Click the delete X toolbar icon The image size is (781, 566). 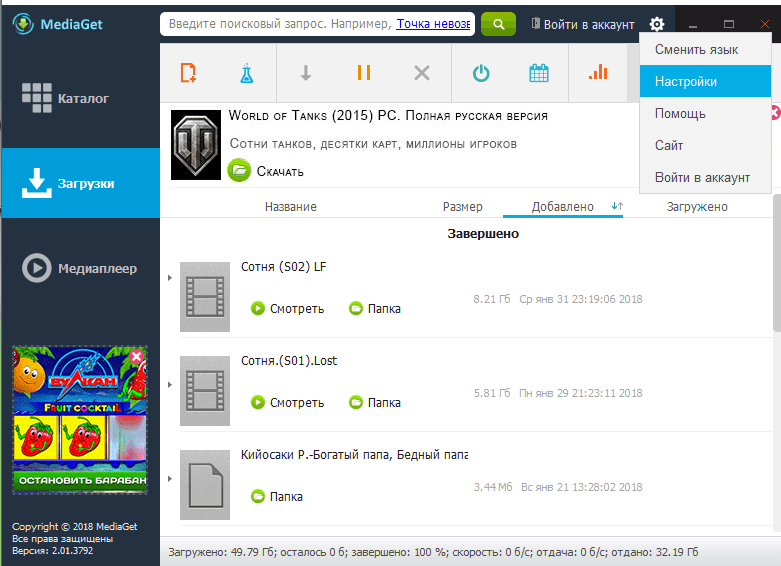[x=422, y=73]
